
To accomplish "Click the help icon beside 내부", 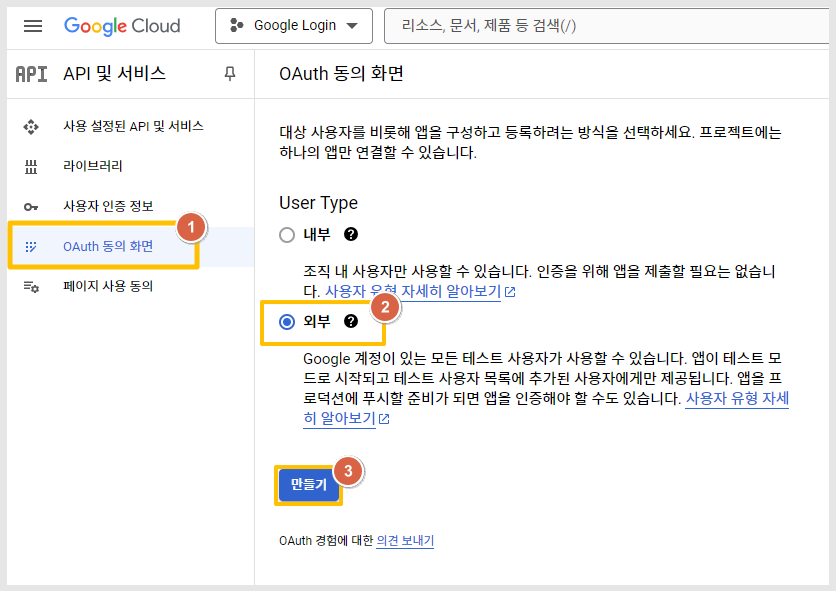I will (x=351, y=234).
